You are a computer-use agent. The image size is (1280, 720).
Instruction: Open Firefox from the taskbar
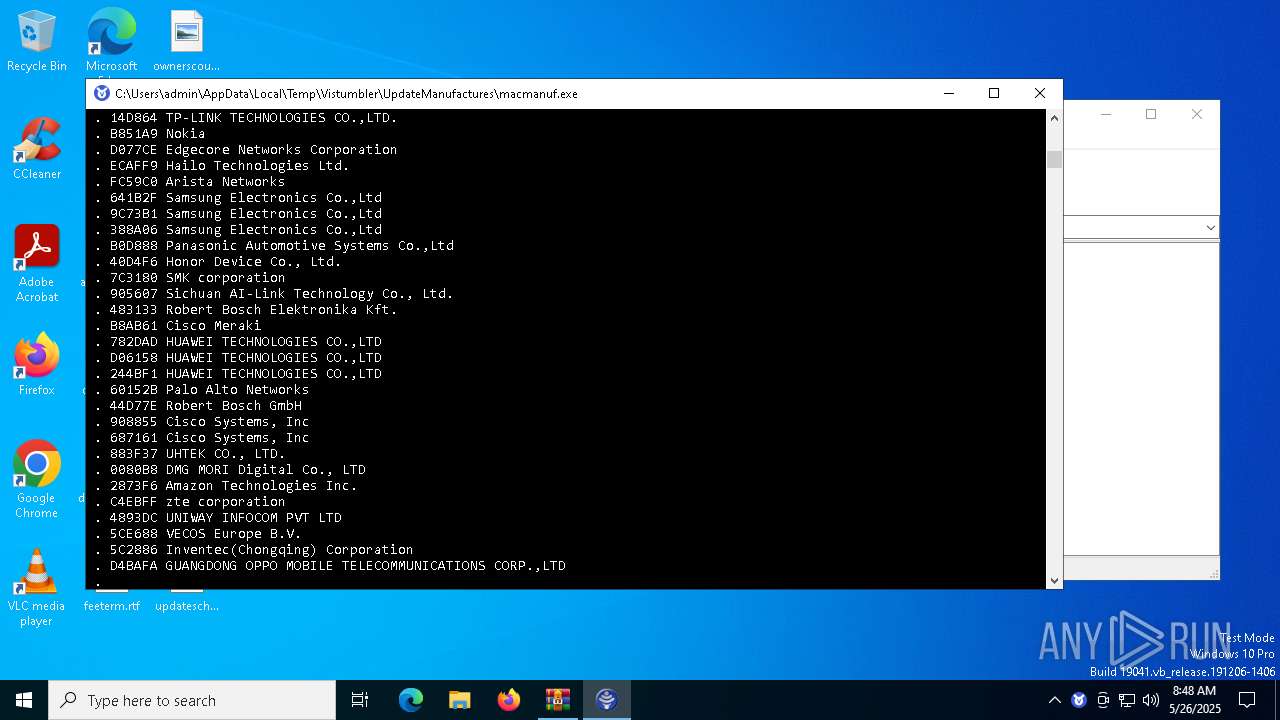pos(509,700)
